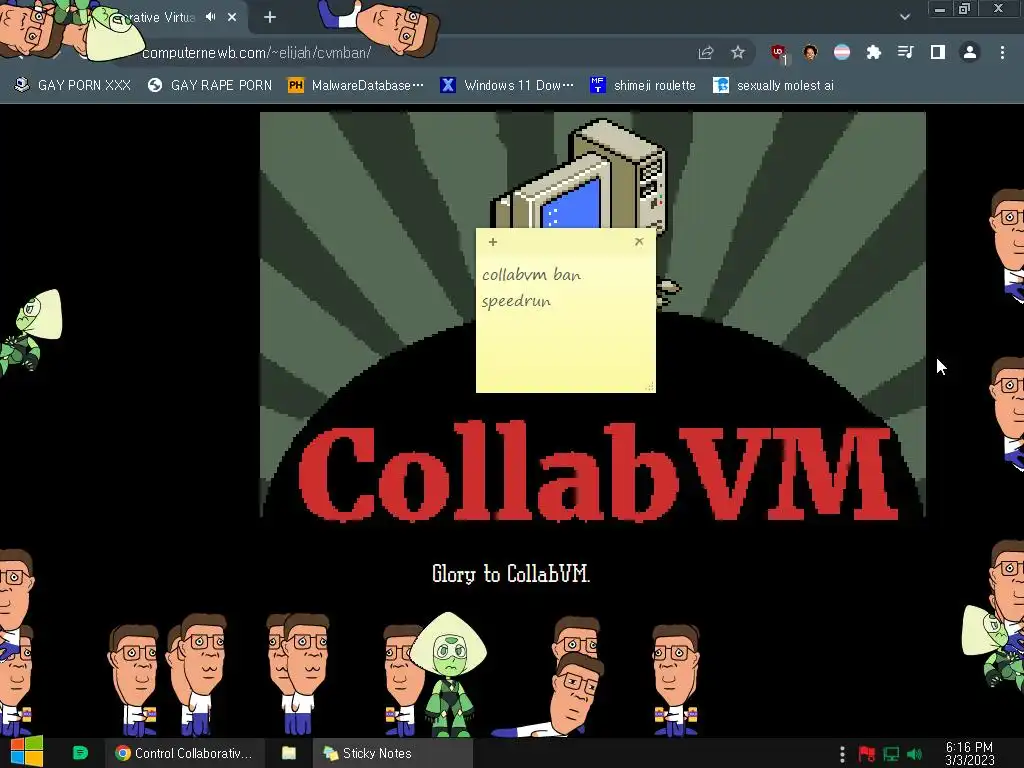Delete the sticky note with X
1024x768 pixels.
tap(639, 242)
